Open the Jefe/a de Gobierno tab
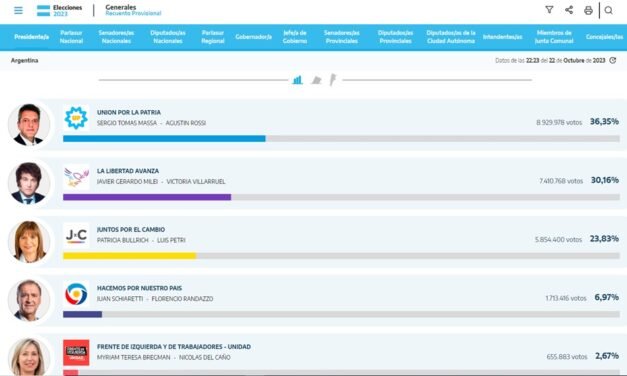Image resolution: width=627 pixels, height=376 pixels. click(x=295, y=37)
